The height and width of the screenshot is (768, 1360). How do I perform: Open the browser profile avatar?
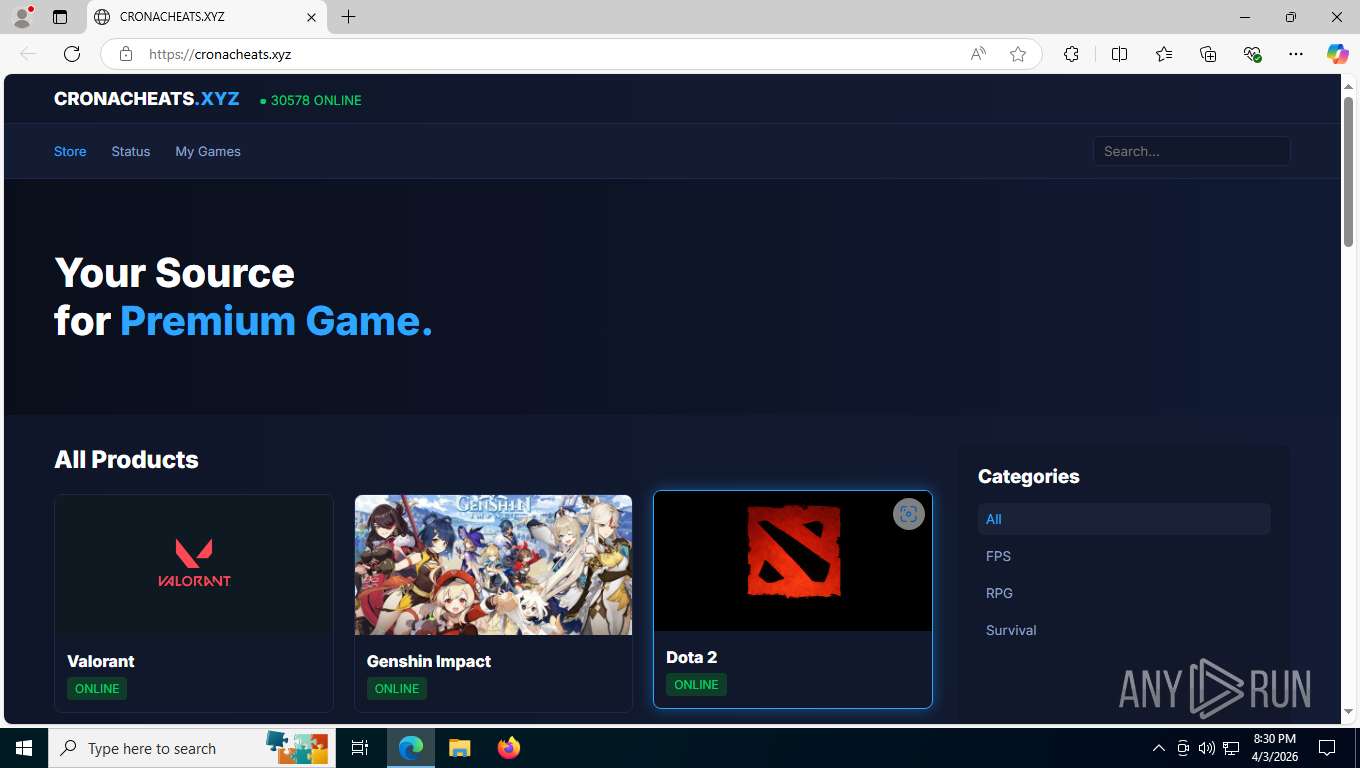click(x=22, y=17)
